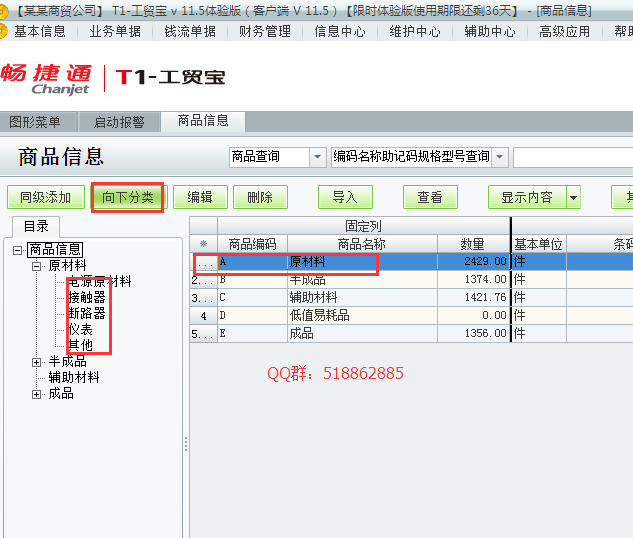The image size is (633, 538).
Task: Open the 财务管理 menu
Action: click(265, 31)
